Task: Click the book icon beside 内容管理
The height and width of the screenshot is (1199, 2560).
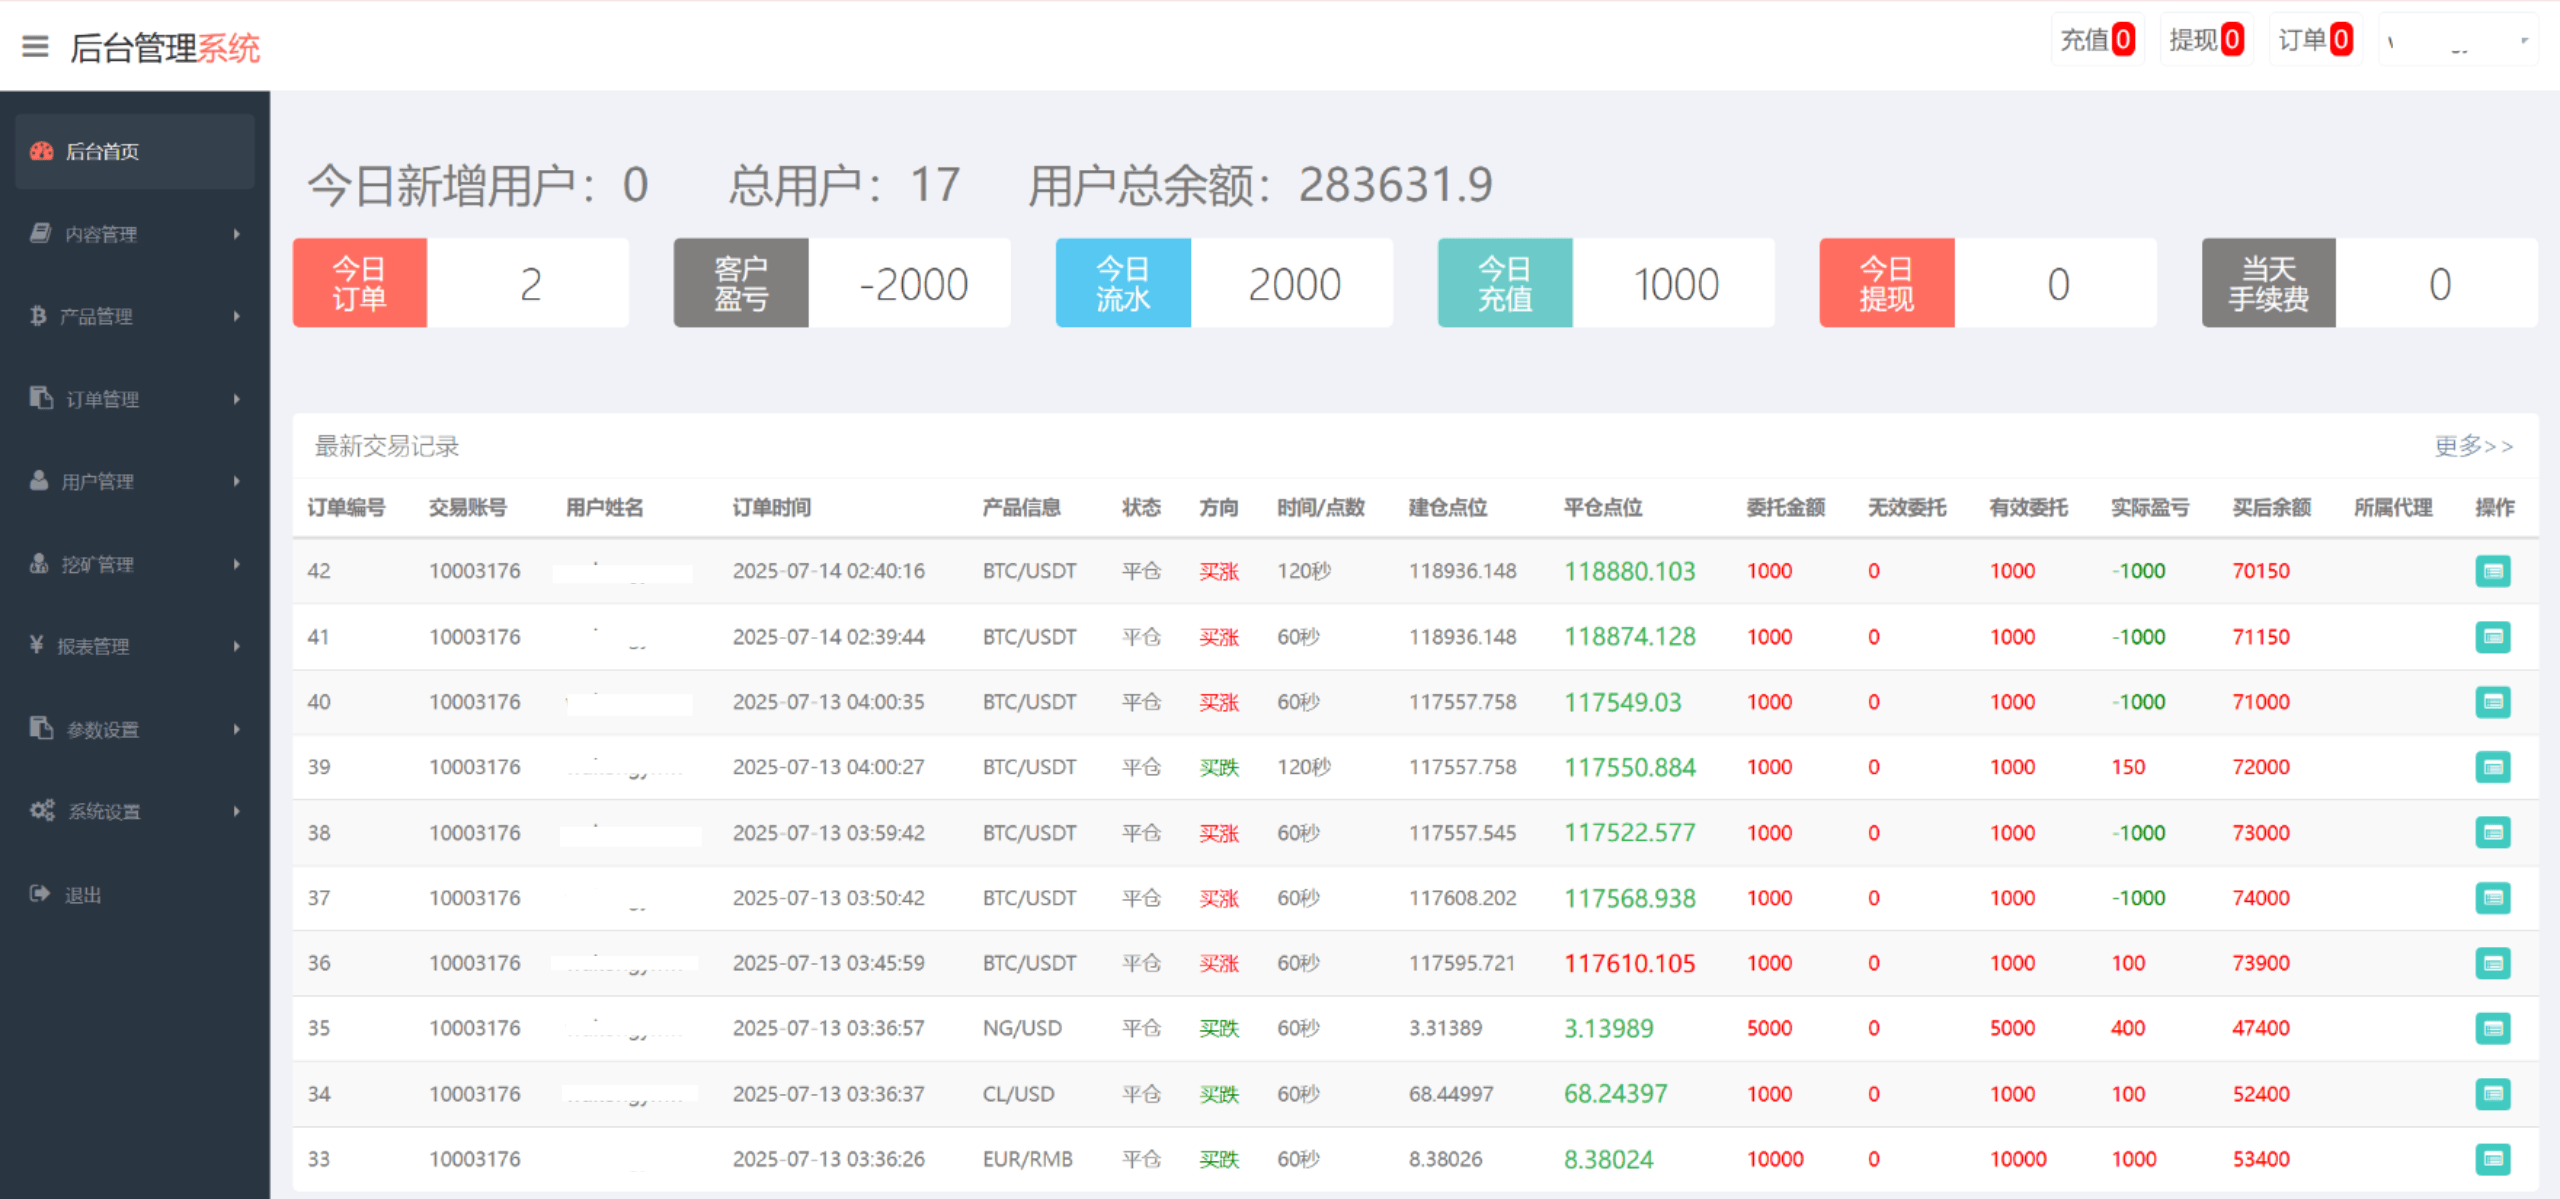Action: click(x=39, y=233)
